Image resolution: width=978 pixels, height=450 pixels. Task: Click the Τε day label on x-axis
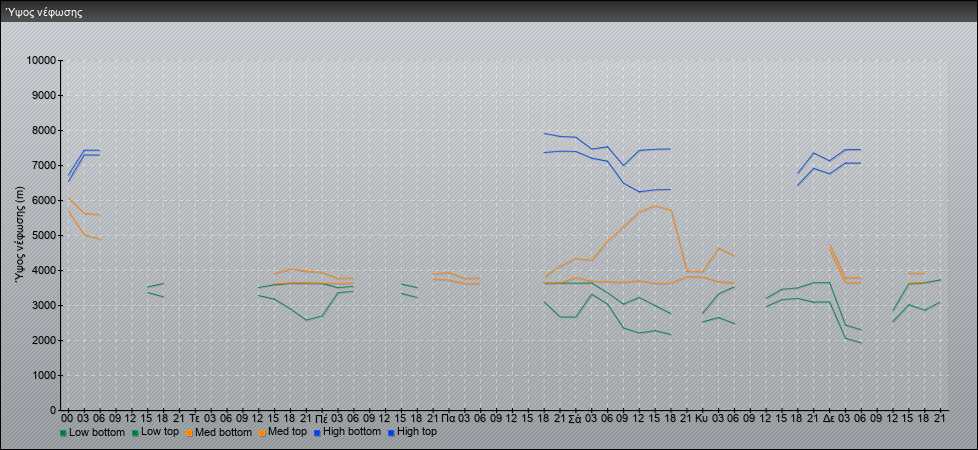point(195,418)
